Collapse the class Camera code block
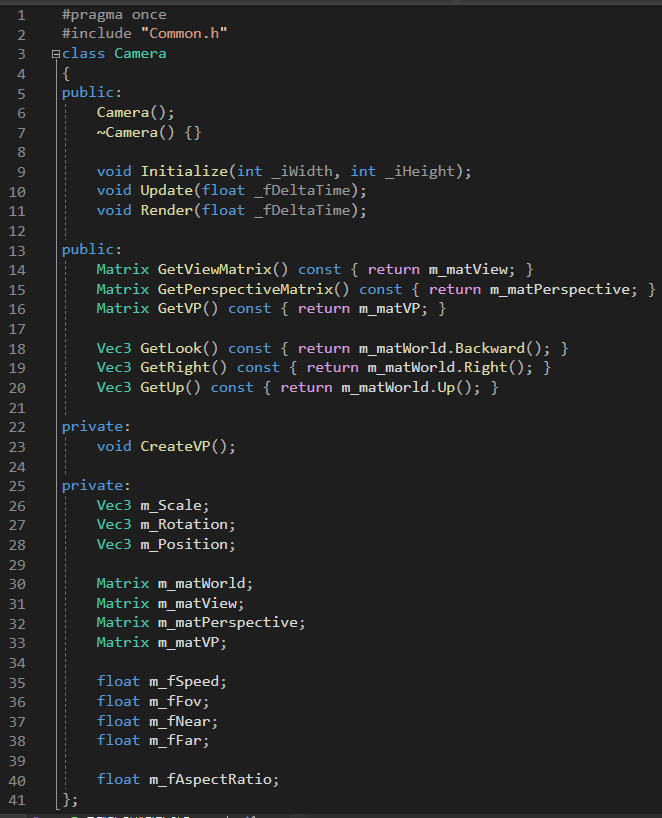Image resolution: width=662 pixels, height=818 pixels. tap(56, 54)
